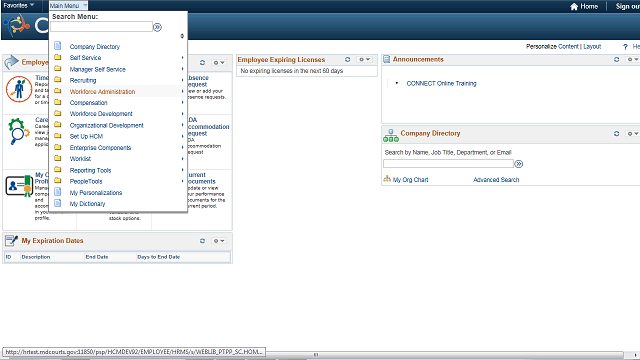Open the PeopleTools menu folder

[86, 181]
